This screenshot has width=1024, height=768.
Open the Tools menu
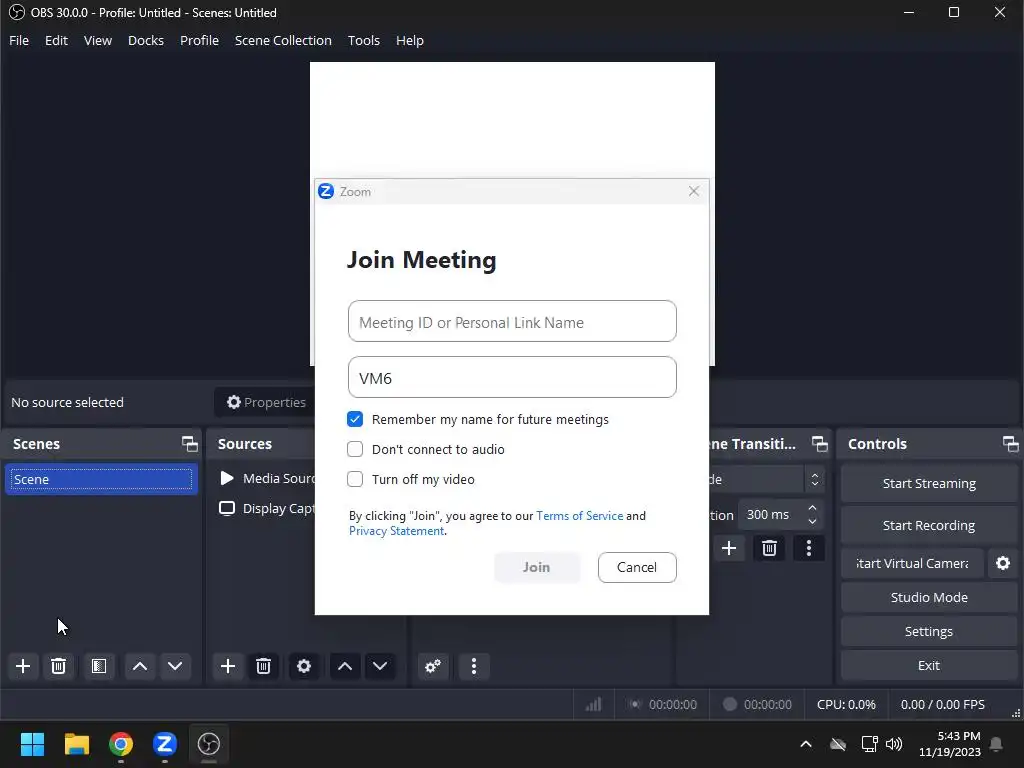tap(364, 40)
